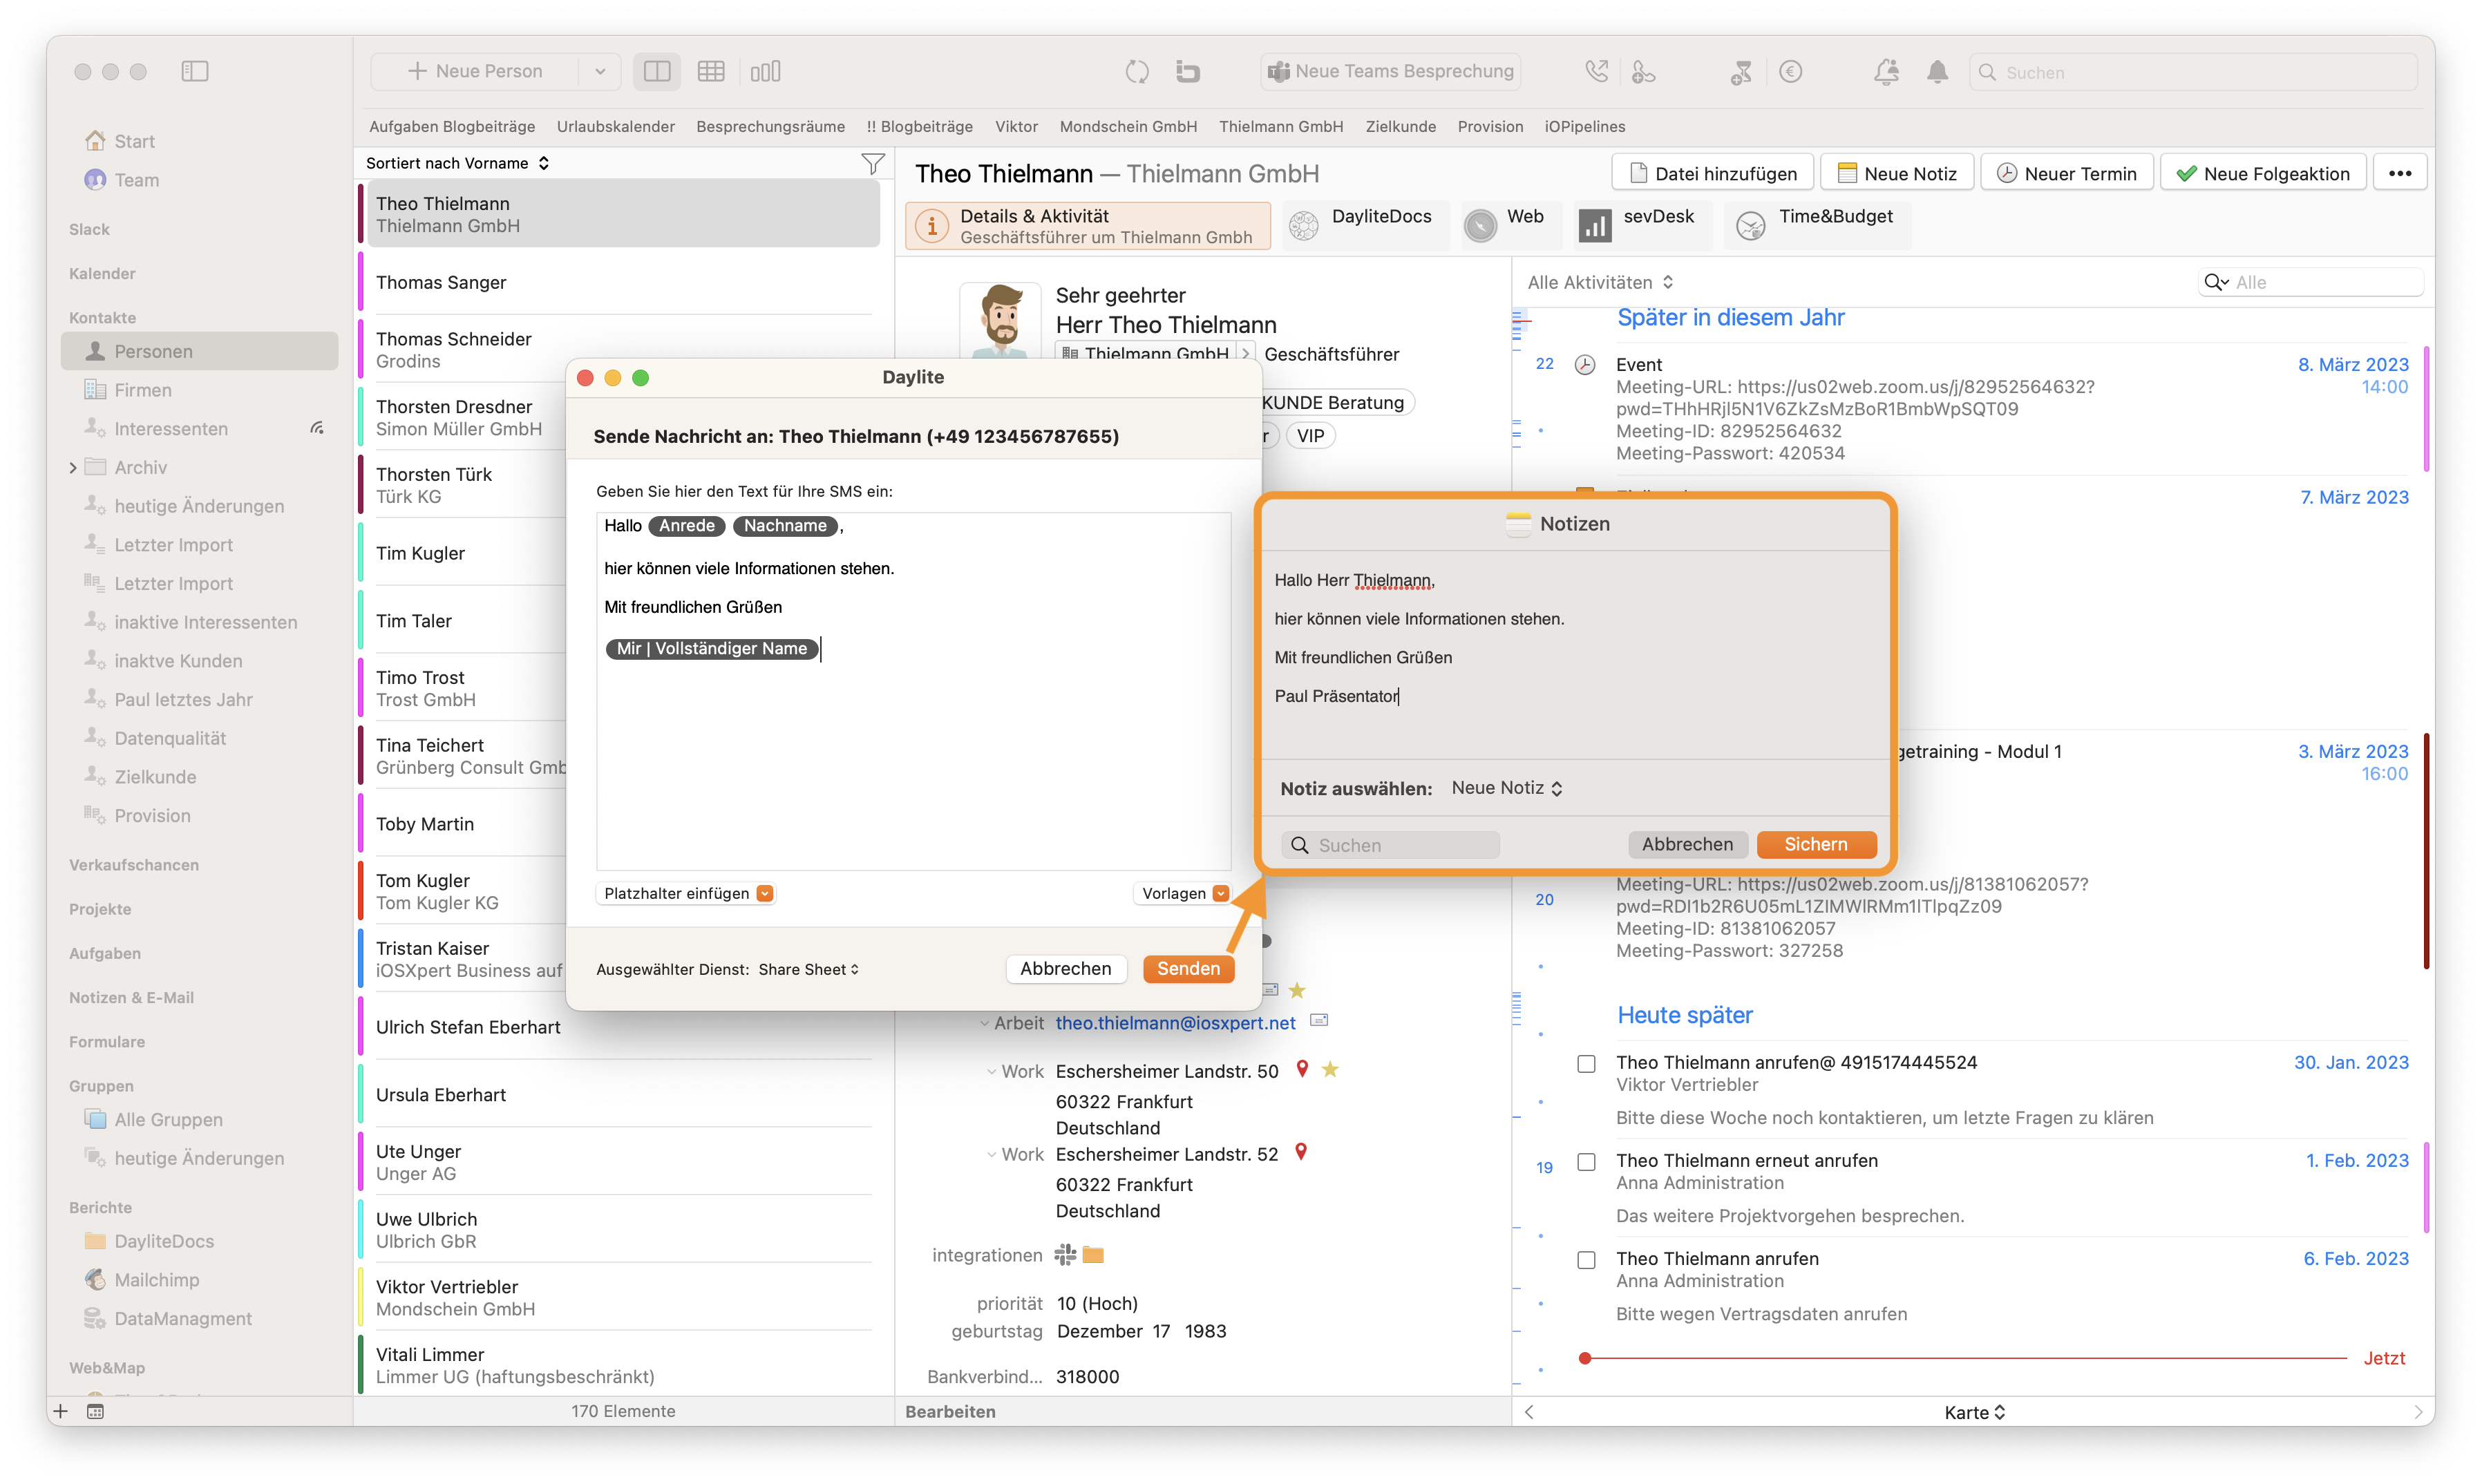Switch to table view icon

tap(711, 71)
